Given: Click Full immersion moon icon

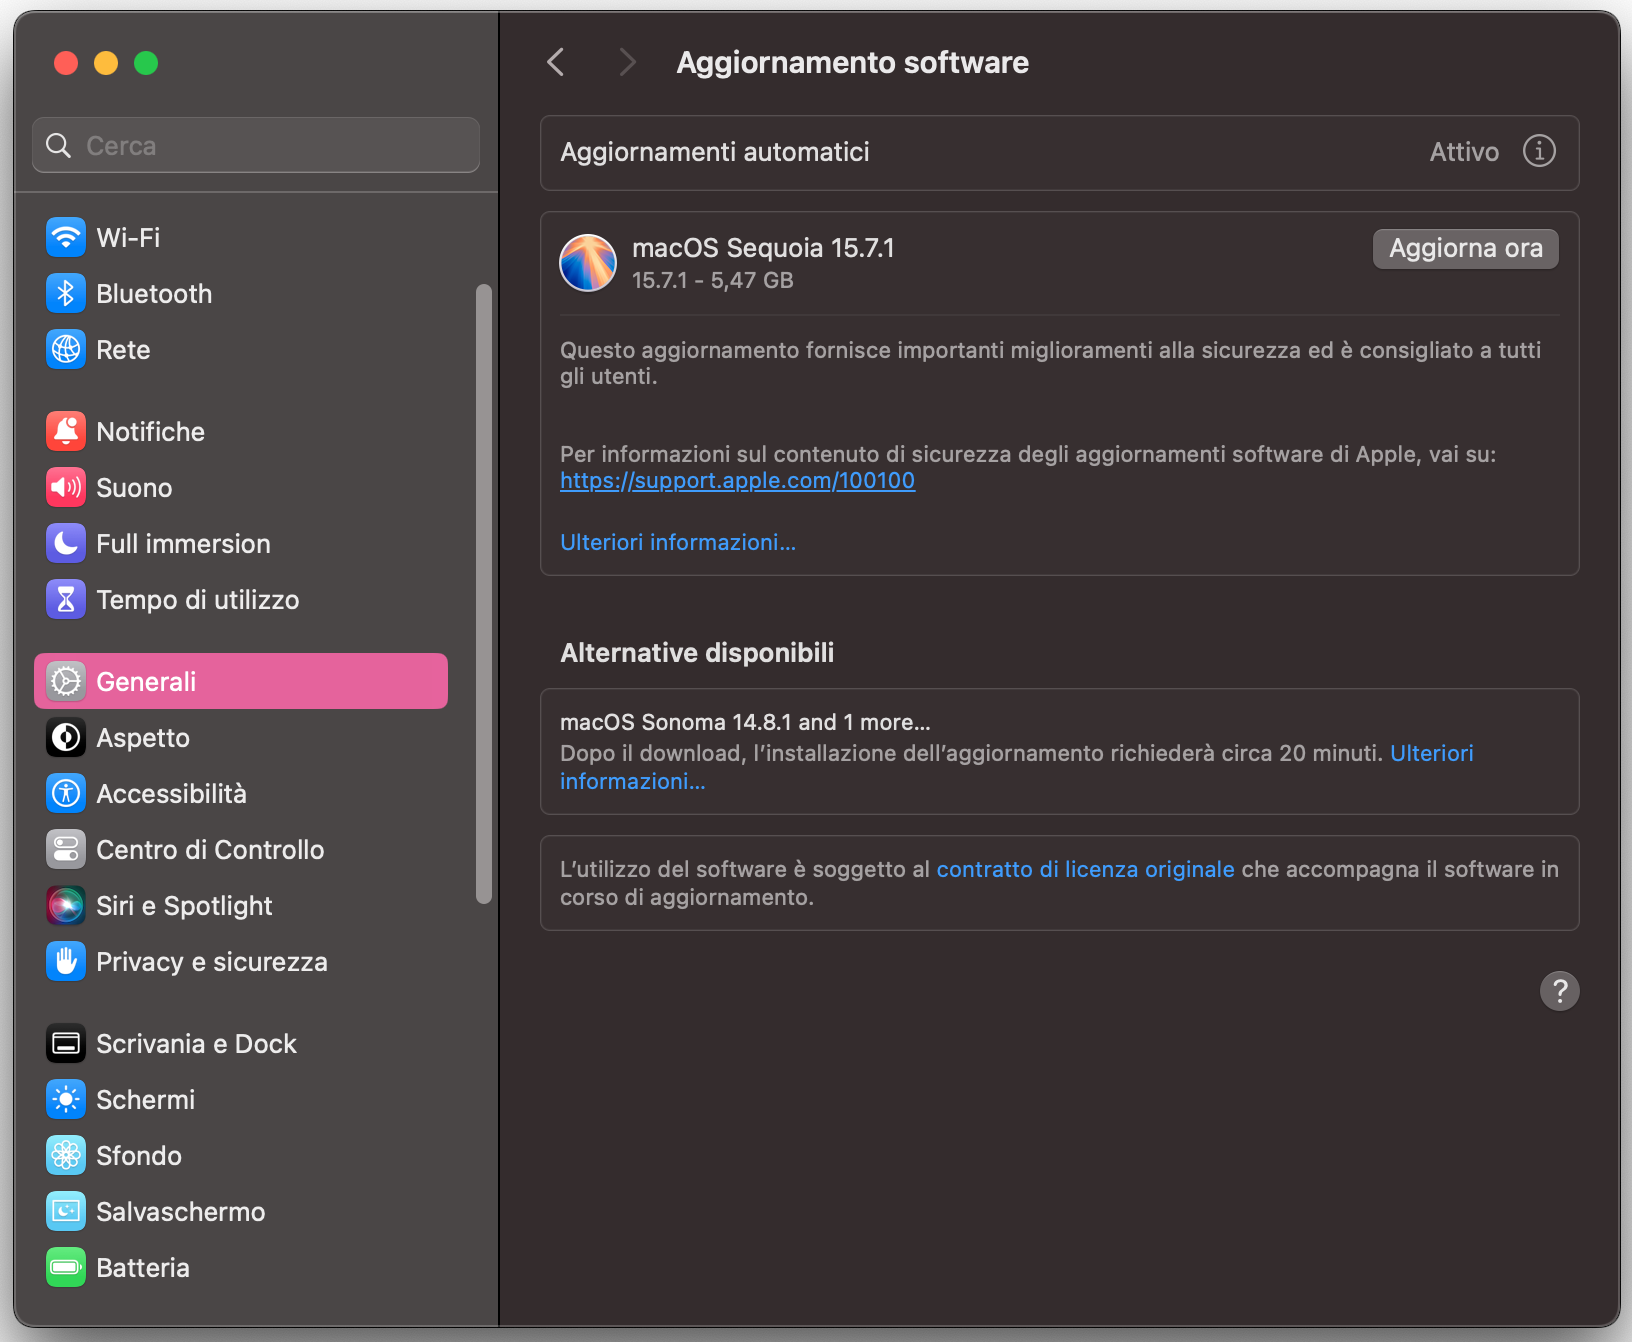Looking at the screenshot, I should 66,543.
